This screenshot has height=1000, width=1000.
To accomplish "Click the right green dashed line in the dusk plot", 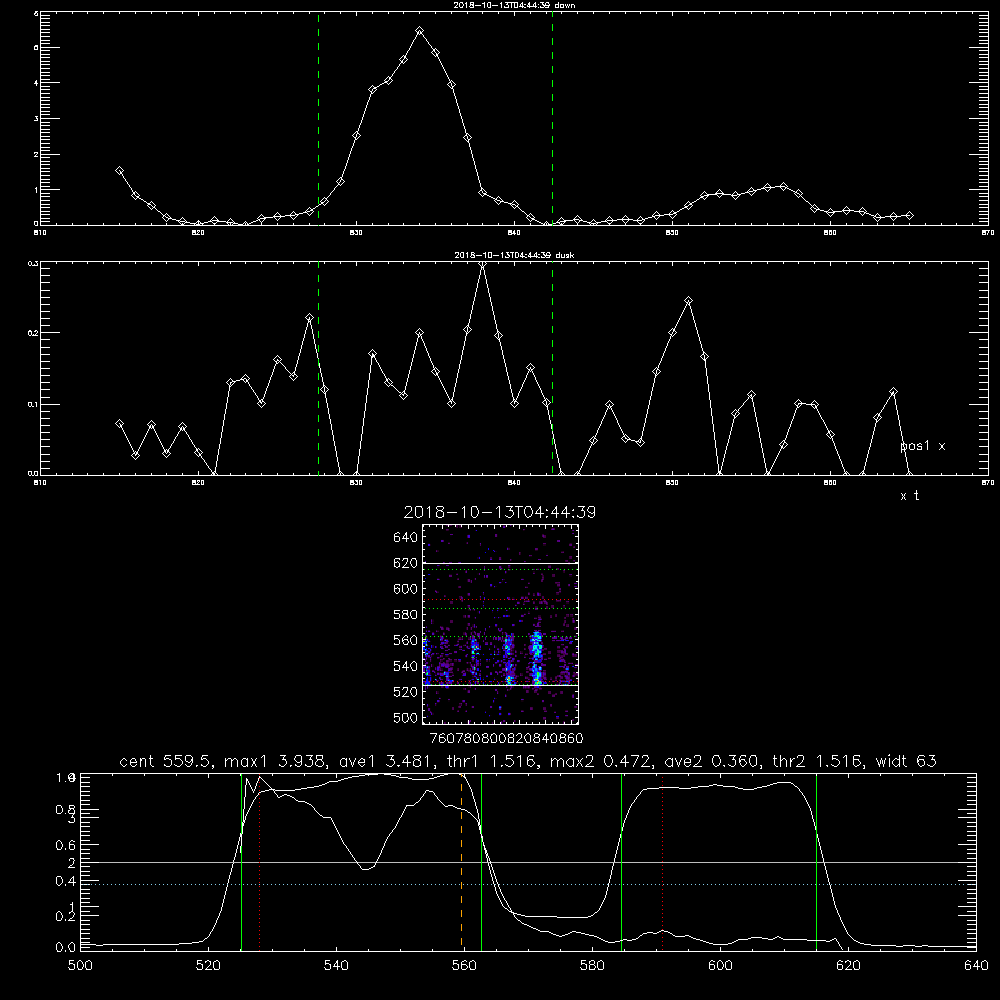I will point(552,368).
